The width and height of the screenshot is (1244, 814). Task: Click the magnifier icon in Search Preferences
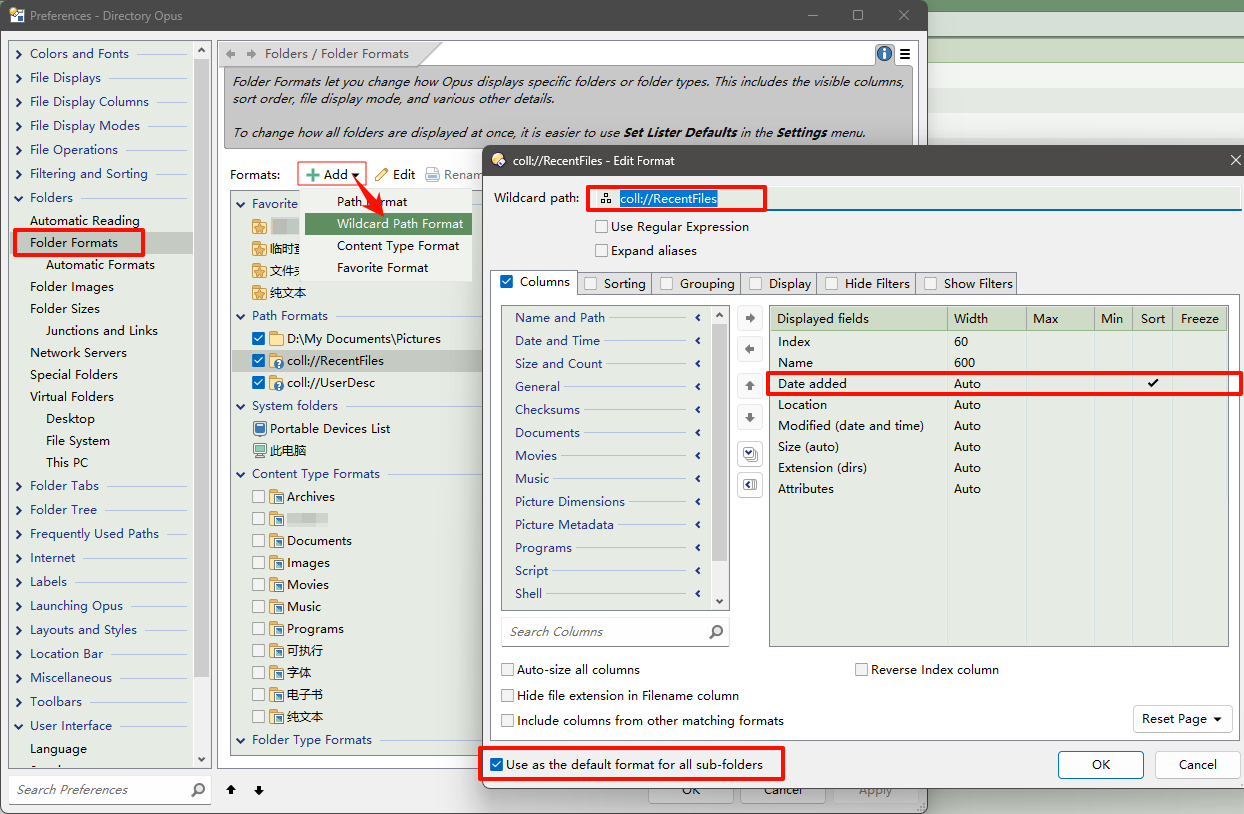pos(198,790)
